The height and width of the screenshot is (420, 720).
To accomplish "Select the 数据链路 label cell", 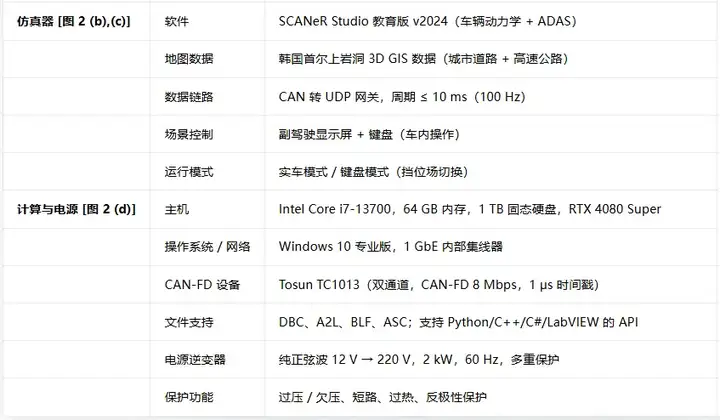I will (x=189, y=97).
